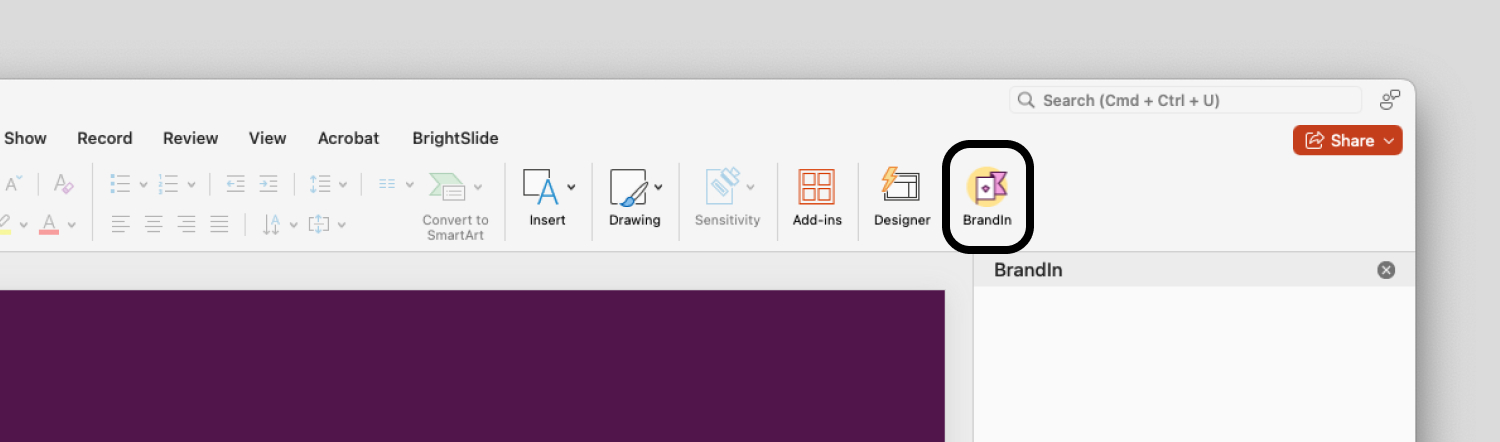
Task: Decrease the paragraph indent level
Action: pos(236,184)
